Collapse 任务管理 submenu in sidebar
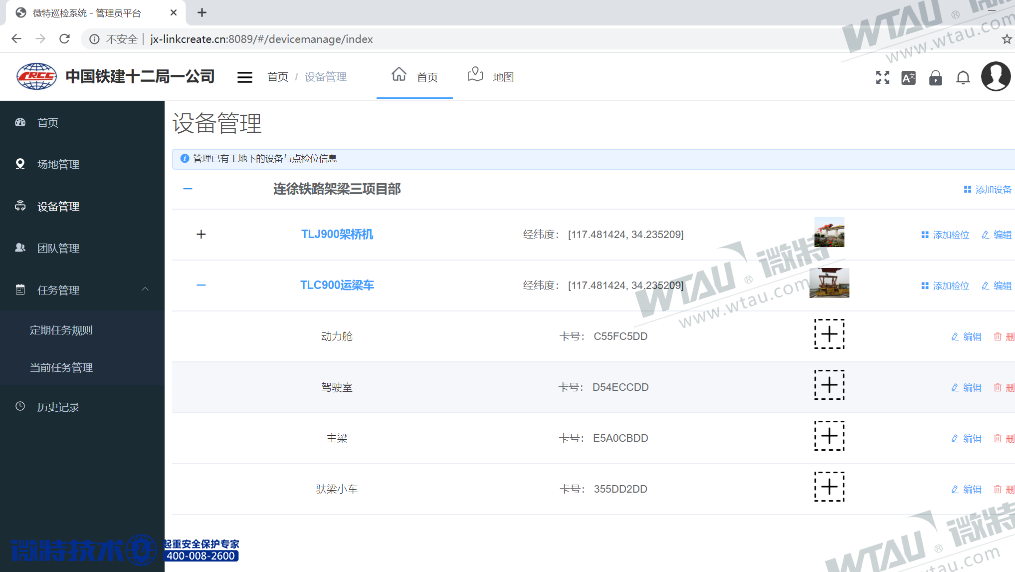The width and height of the screenshot is (1015, 572). (144, 290)
